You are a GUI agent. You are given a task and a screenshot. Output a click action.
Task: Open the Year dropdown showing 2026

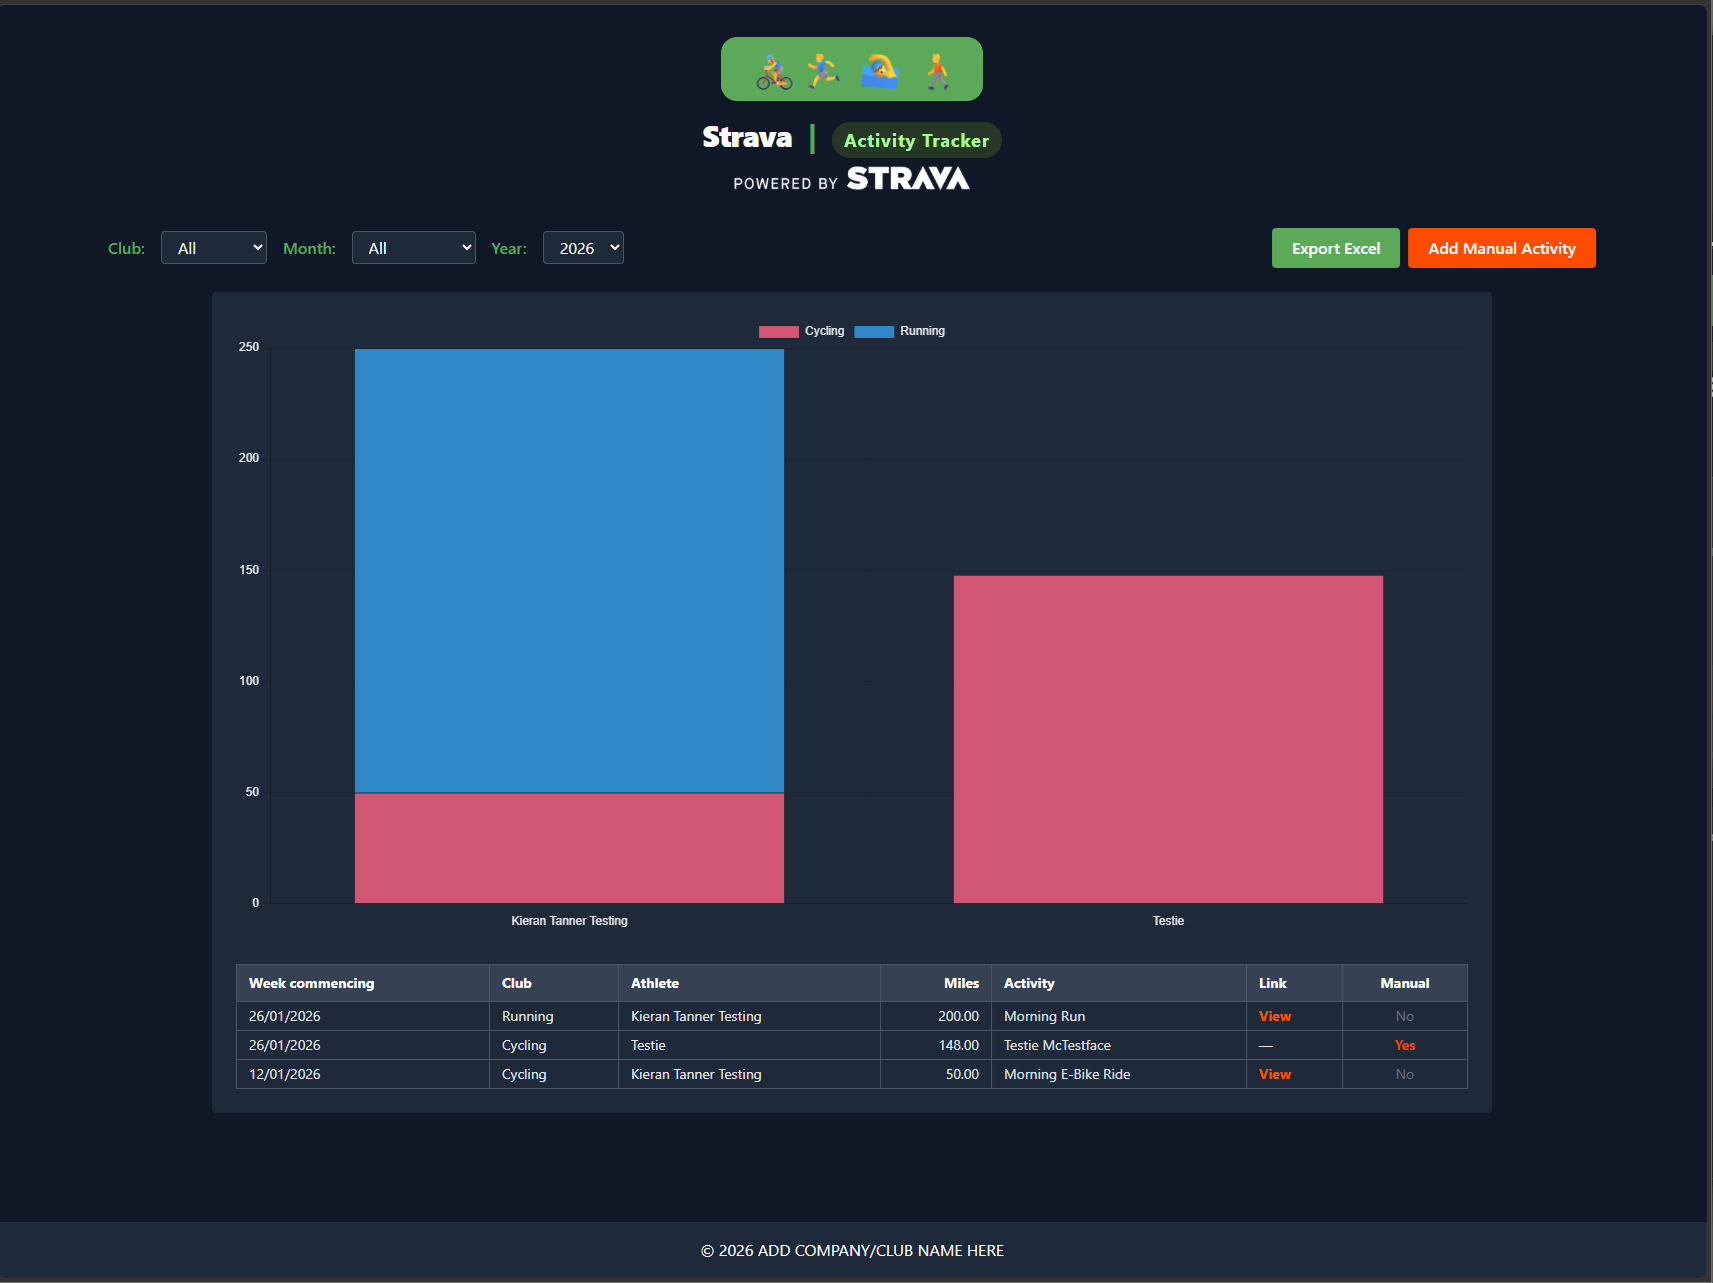pyautogui.click(x=583, y=248)
